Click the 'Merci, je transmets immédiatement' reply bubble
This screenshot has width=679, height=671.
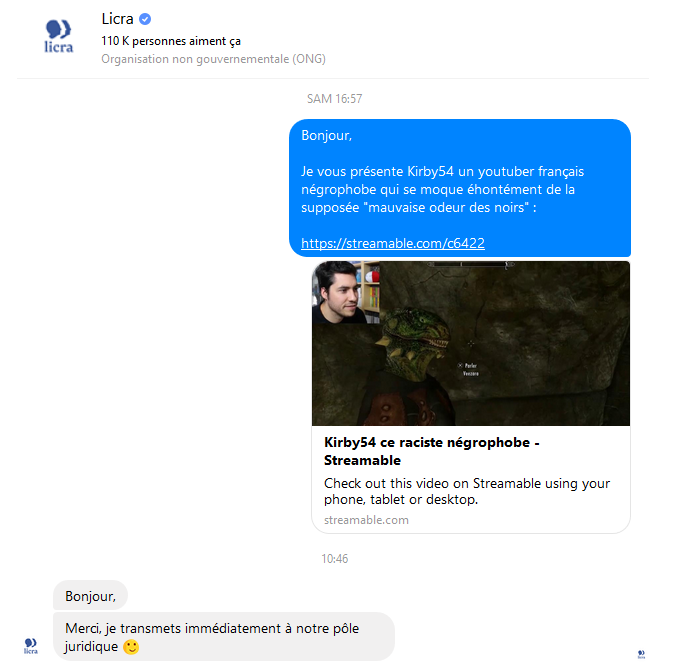click(223, 637)
